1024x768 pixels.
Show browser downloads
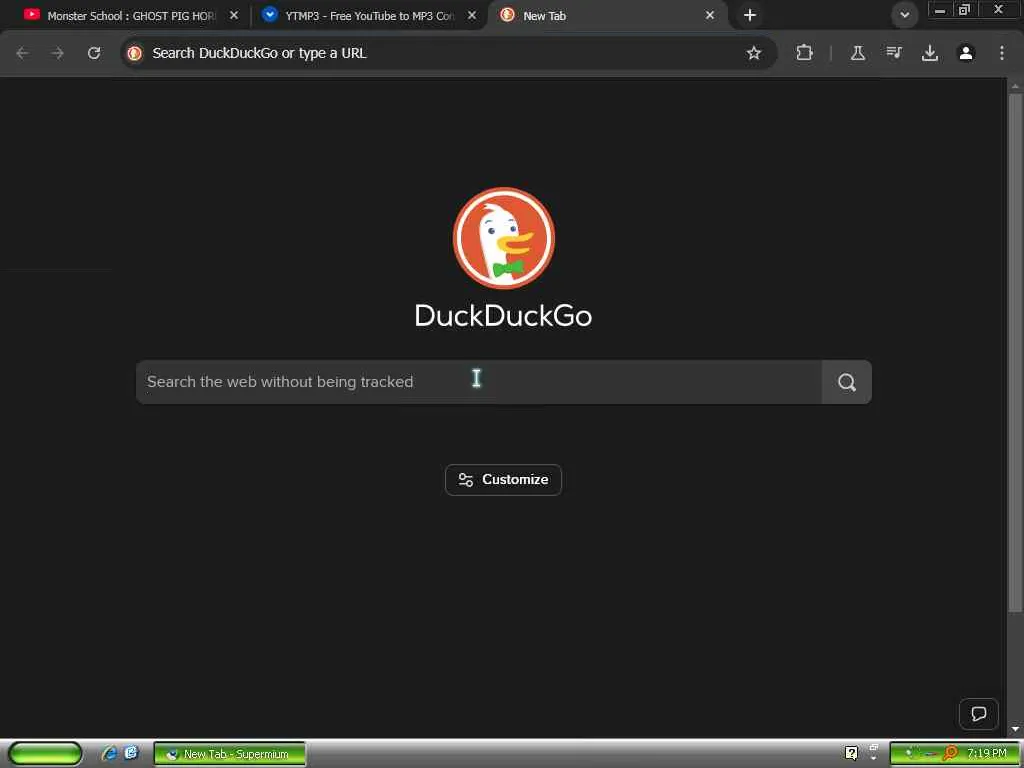[930, 53]
